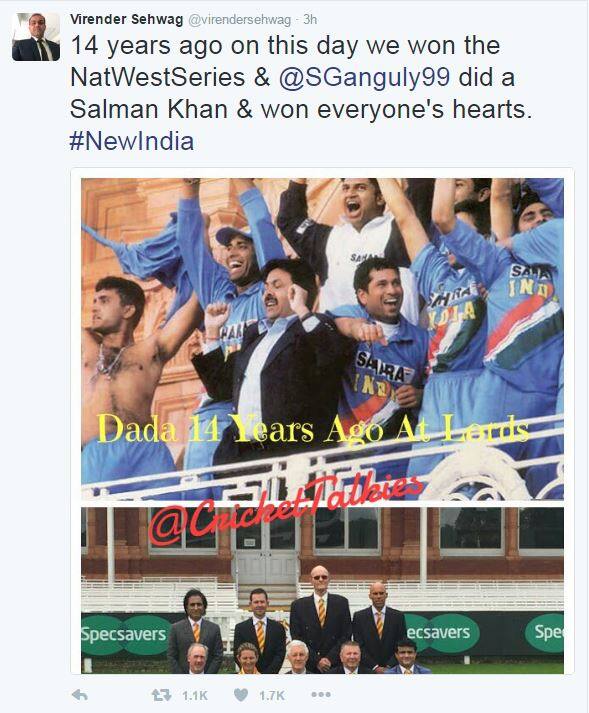
Task: Retweet this tweet using the retweet icon
Action: tap(161, 695)
